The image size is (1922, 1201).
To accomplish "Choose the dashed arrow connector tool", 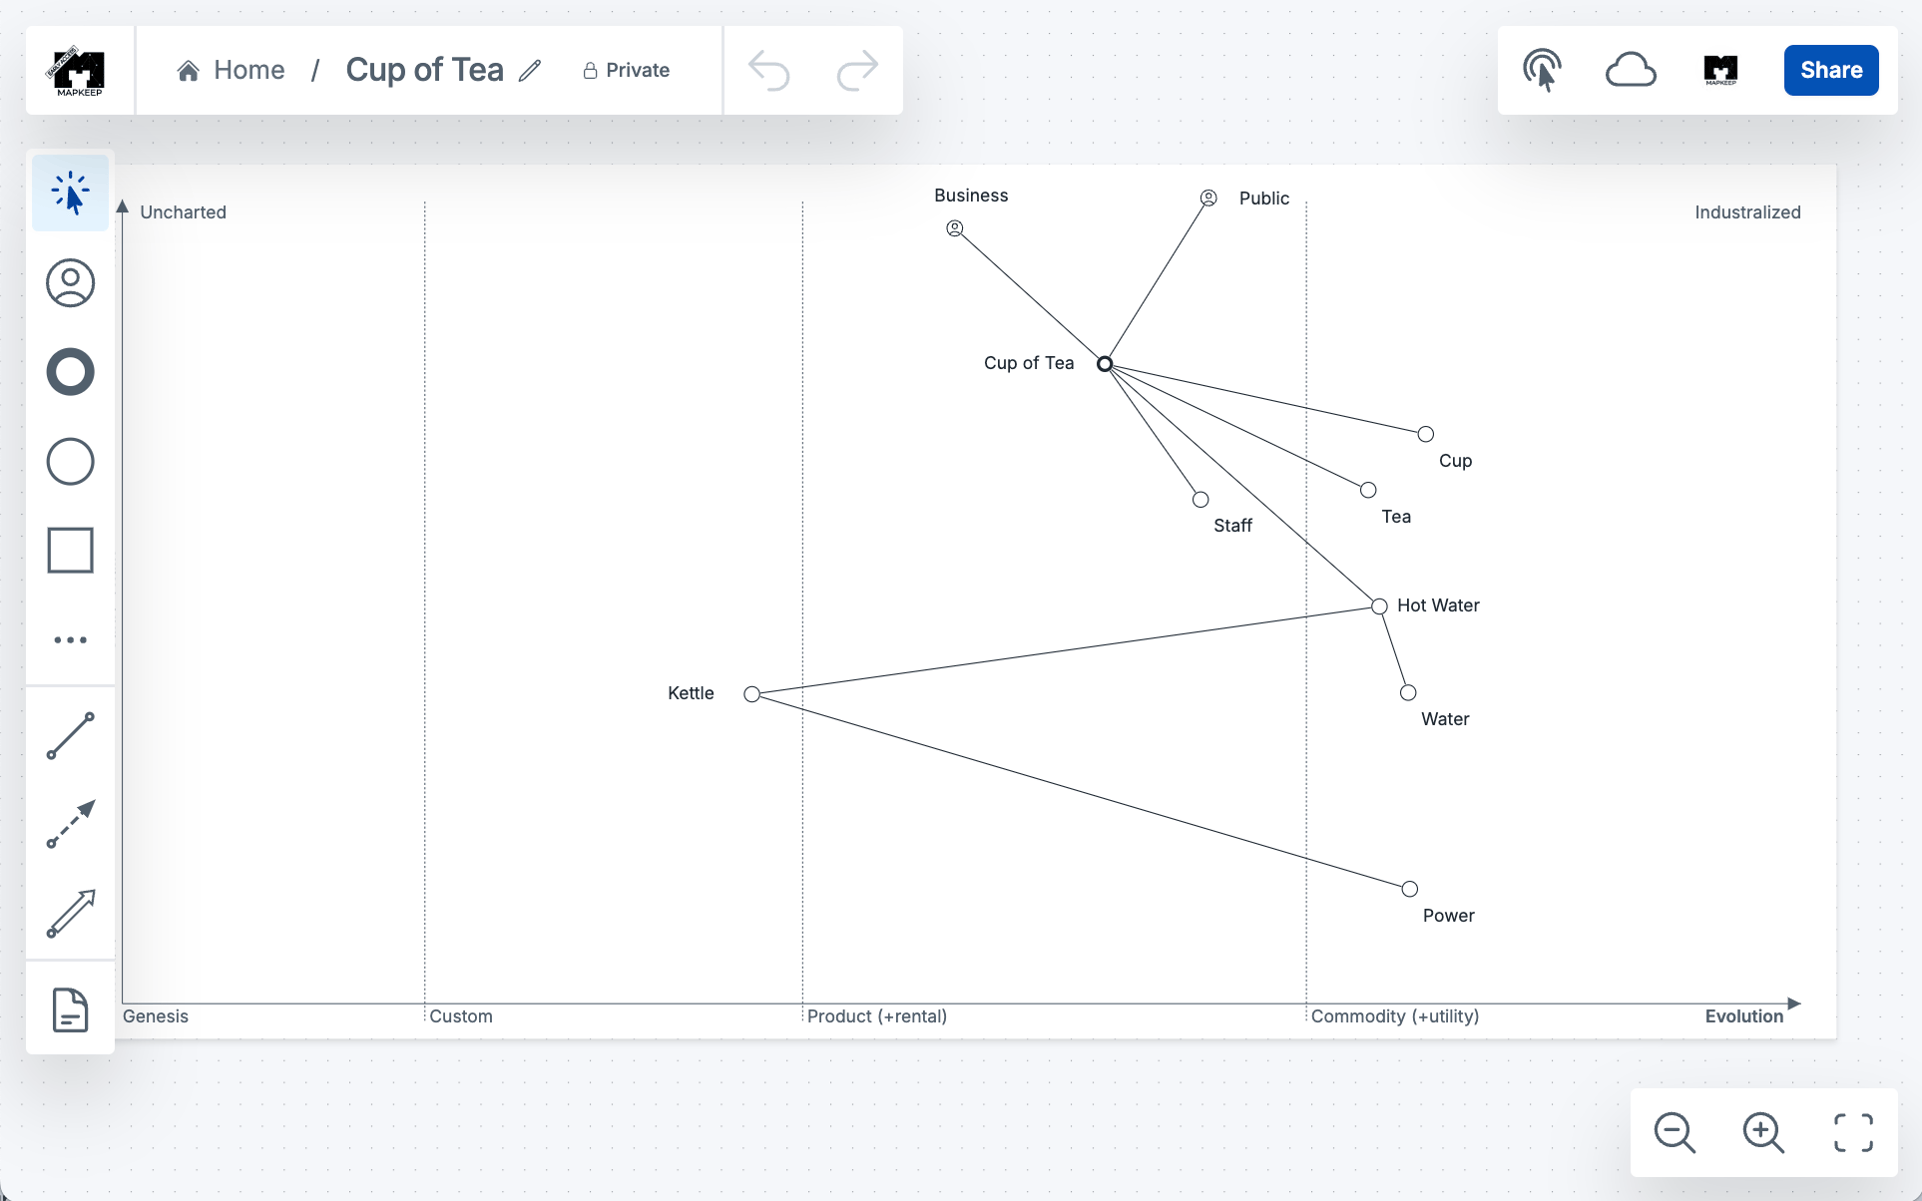I will click(x=70, y=825).
